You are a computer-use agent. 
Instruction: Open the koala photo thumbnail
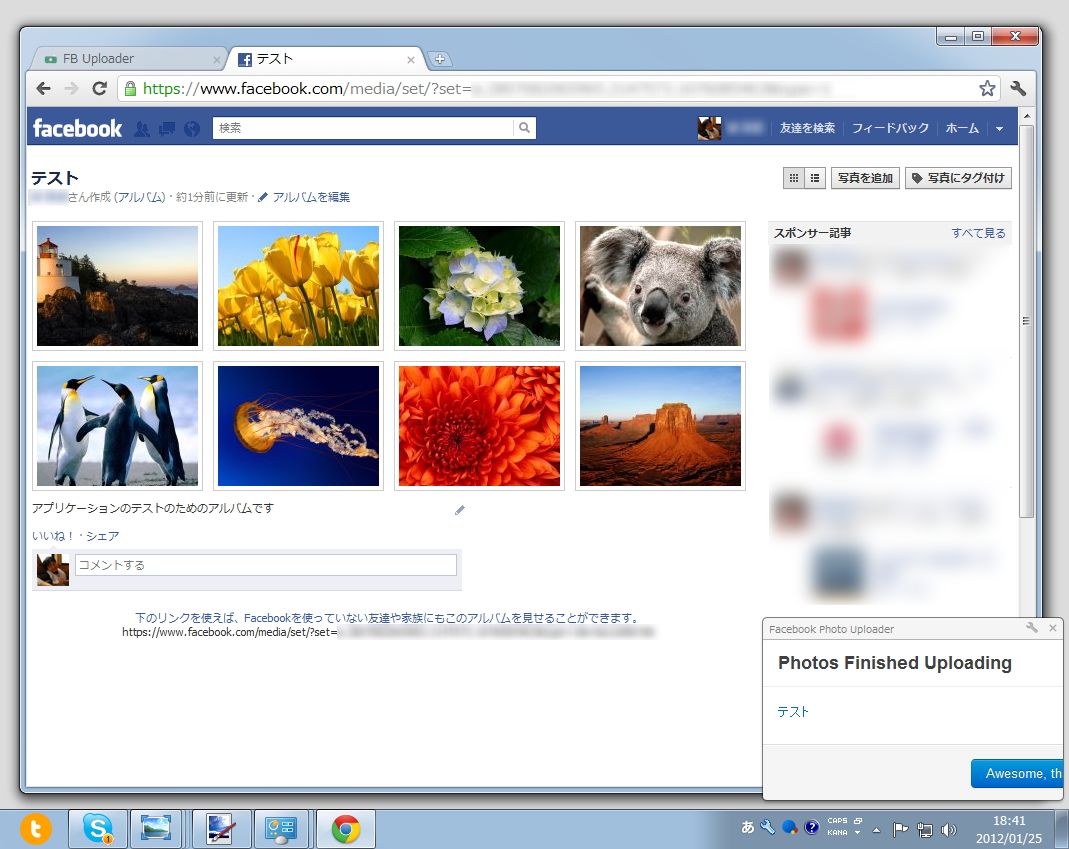pos(660,286)
